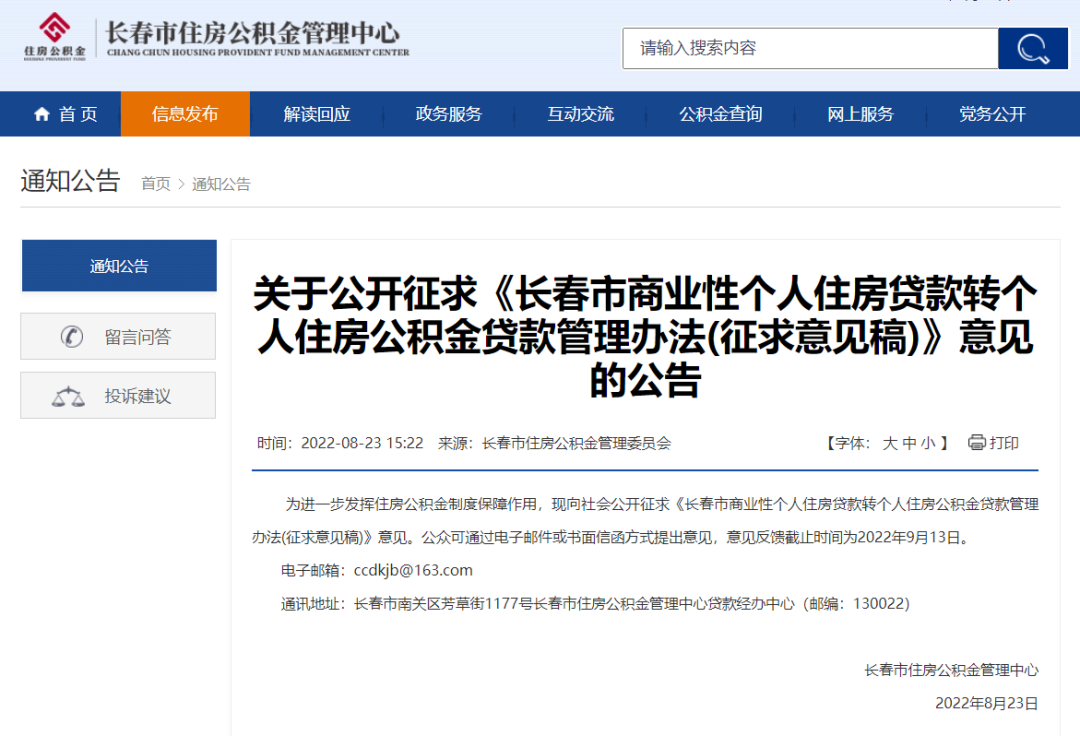Click the magnifier search button

(1032, 48)
